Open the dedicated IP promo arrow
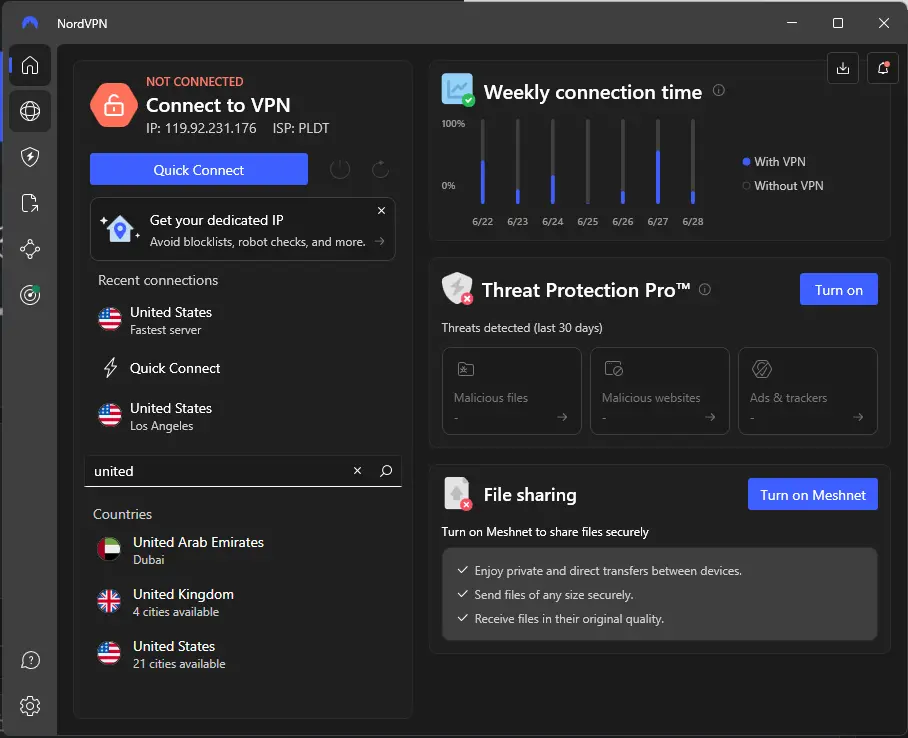 tap(379, 241)
